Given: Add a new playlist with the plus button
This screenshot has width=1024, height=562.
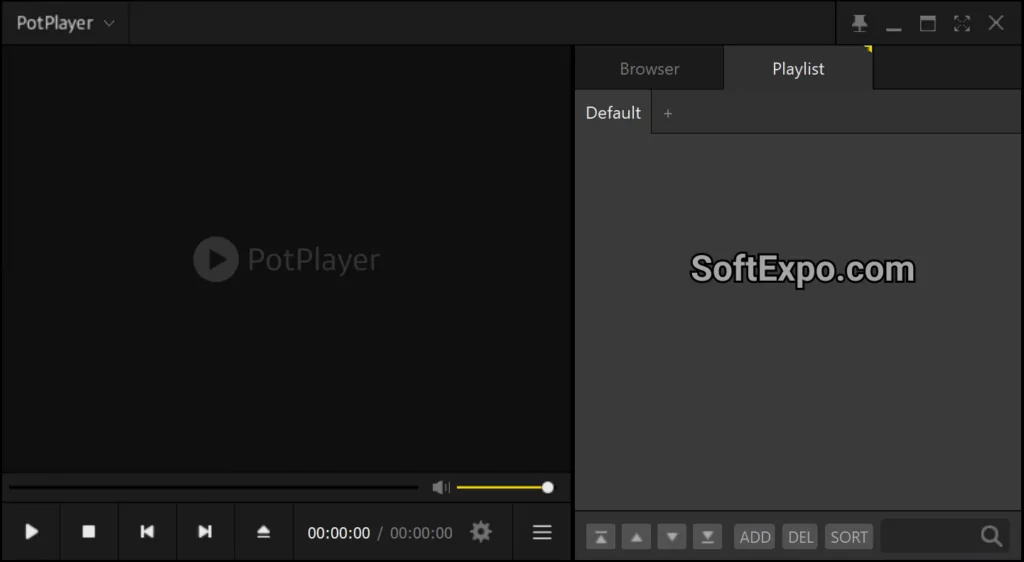Looking at the screenshot, I should (667, 114).
